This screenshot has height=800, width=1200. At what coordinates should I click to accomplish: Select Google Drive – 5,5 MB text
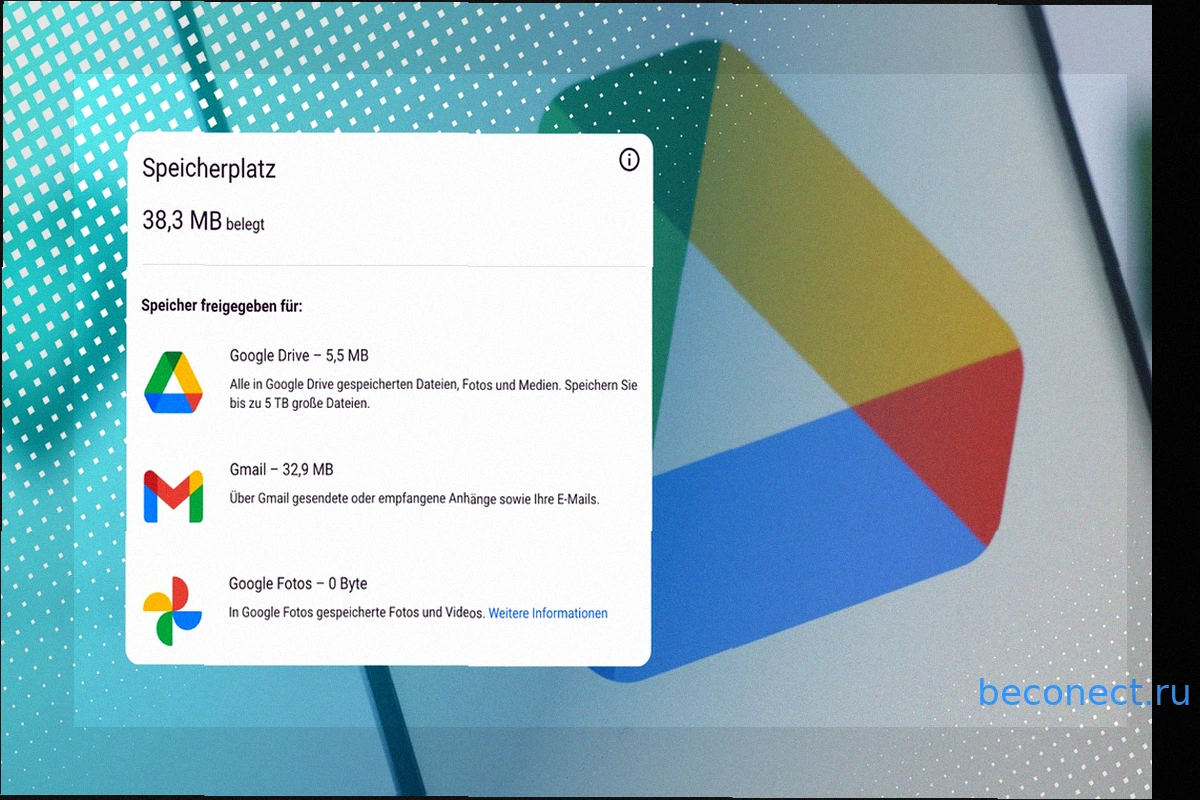click(299, 355)
